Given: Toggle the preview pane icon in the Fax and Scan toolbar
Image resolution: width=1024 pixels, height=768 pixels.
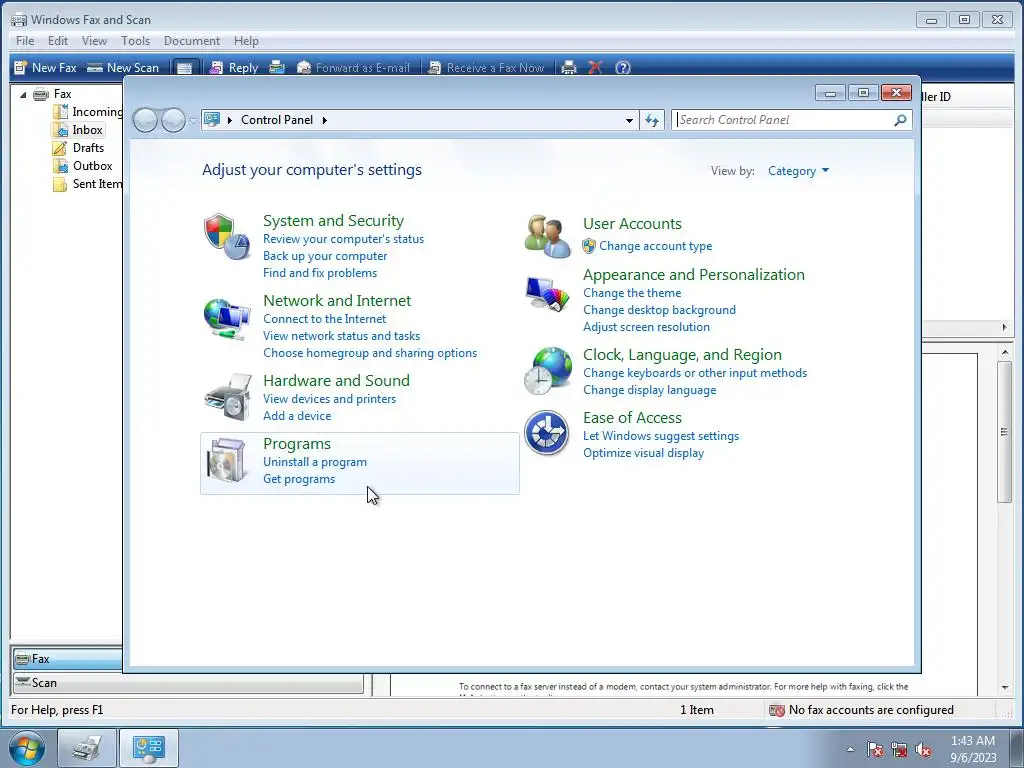Looking at the screenshot, I should pyautogui.click(x=184, y=68).
